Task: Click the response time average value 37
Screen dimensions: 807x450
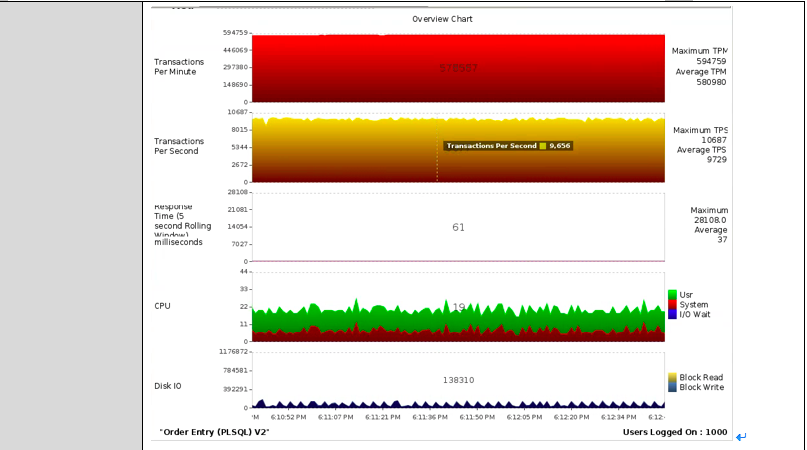Action: point(722,239)
